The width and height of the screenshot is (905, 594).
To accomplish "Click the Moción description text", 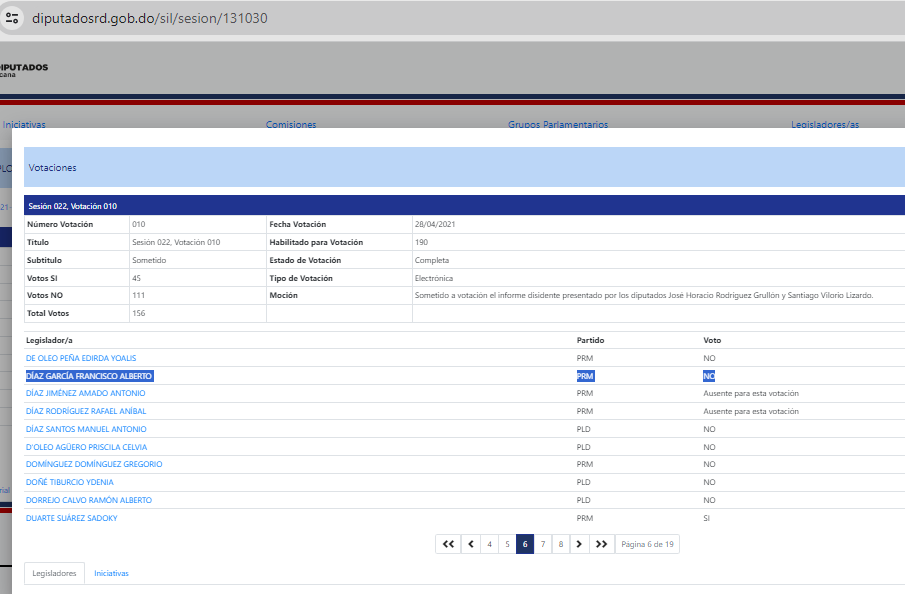I will 644,295.
